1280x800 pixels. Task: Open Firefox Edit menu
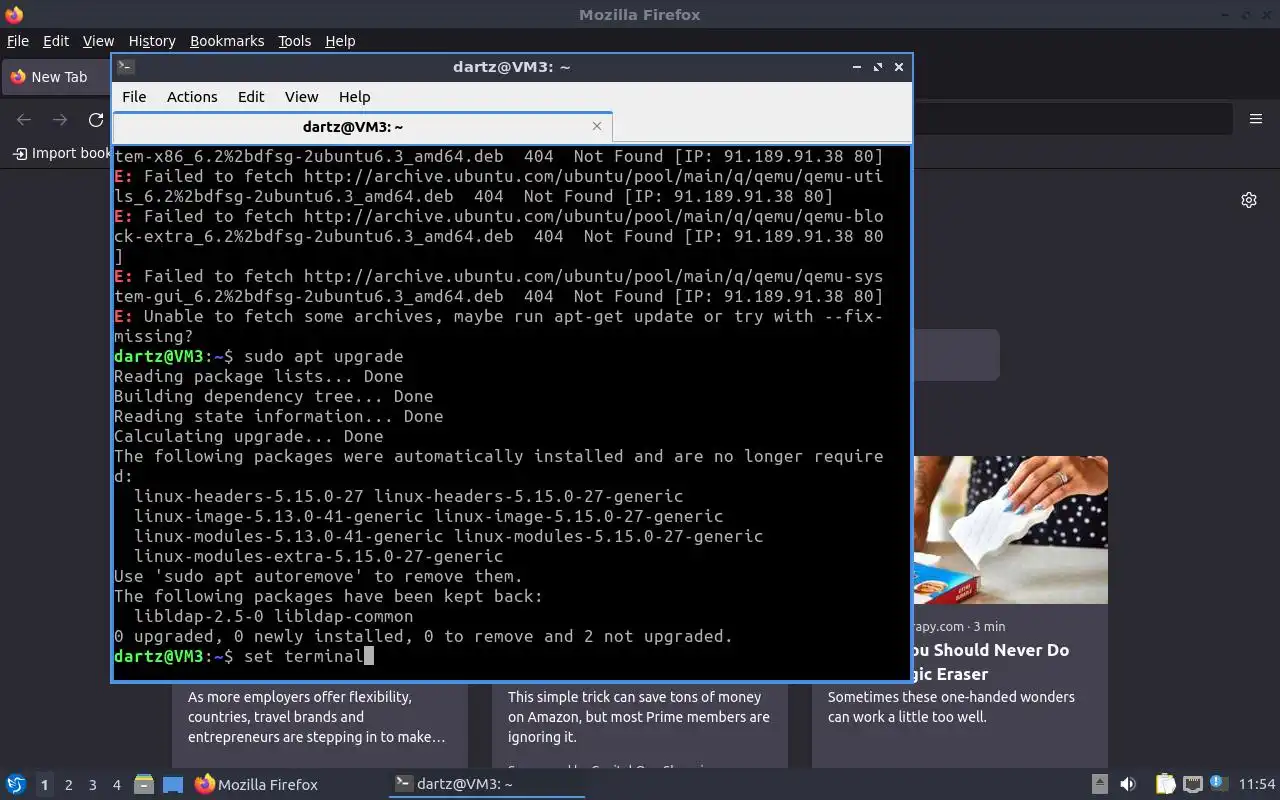[x=56, y=41]
